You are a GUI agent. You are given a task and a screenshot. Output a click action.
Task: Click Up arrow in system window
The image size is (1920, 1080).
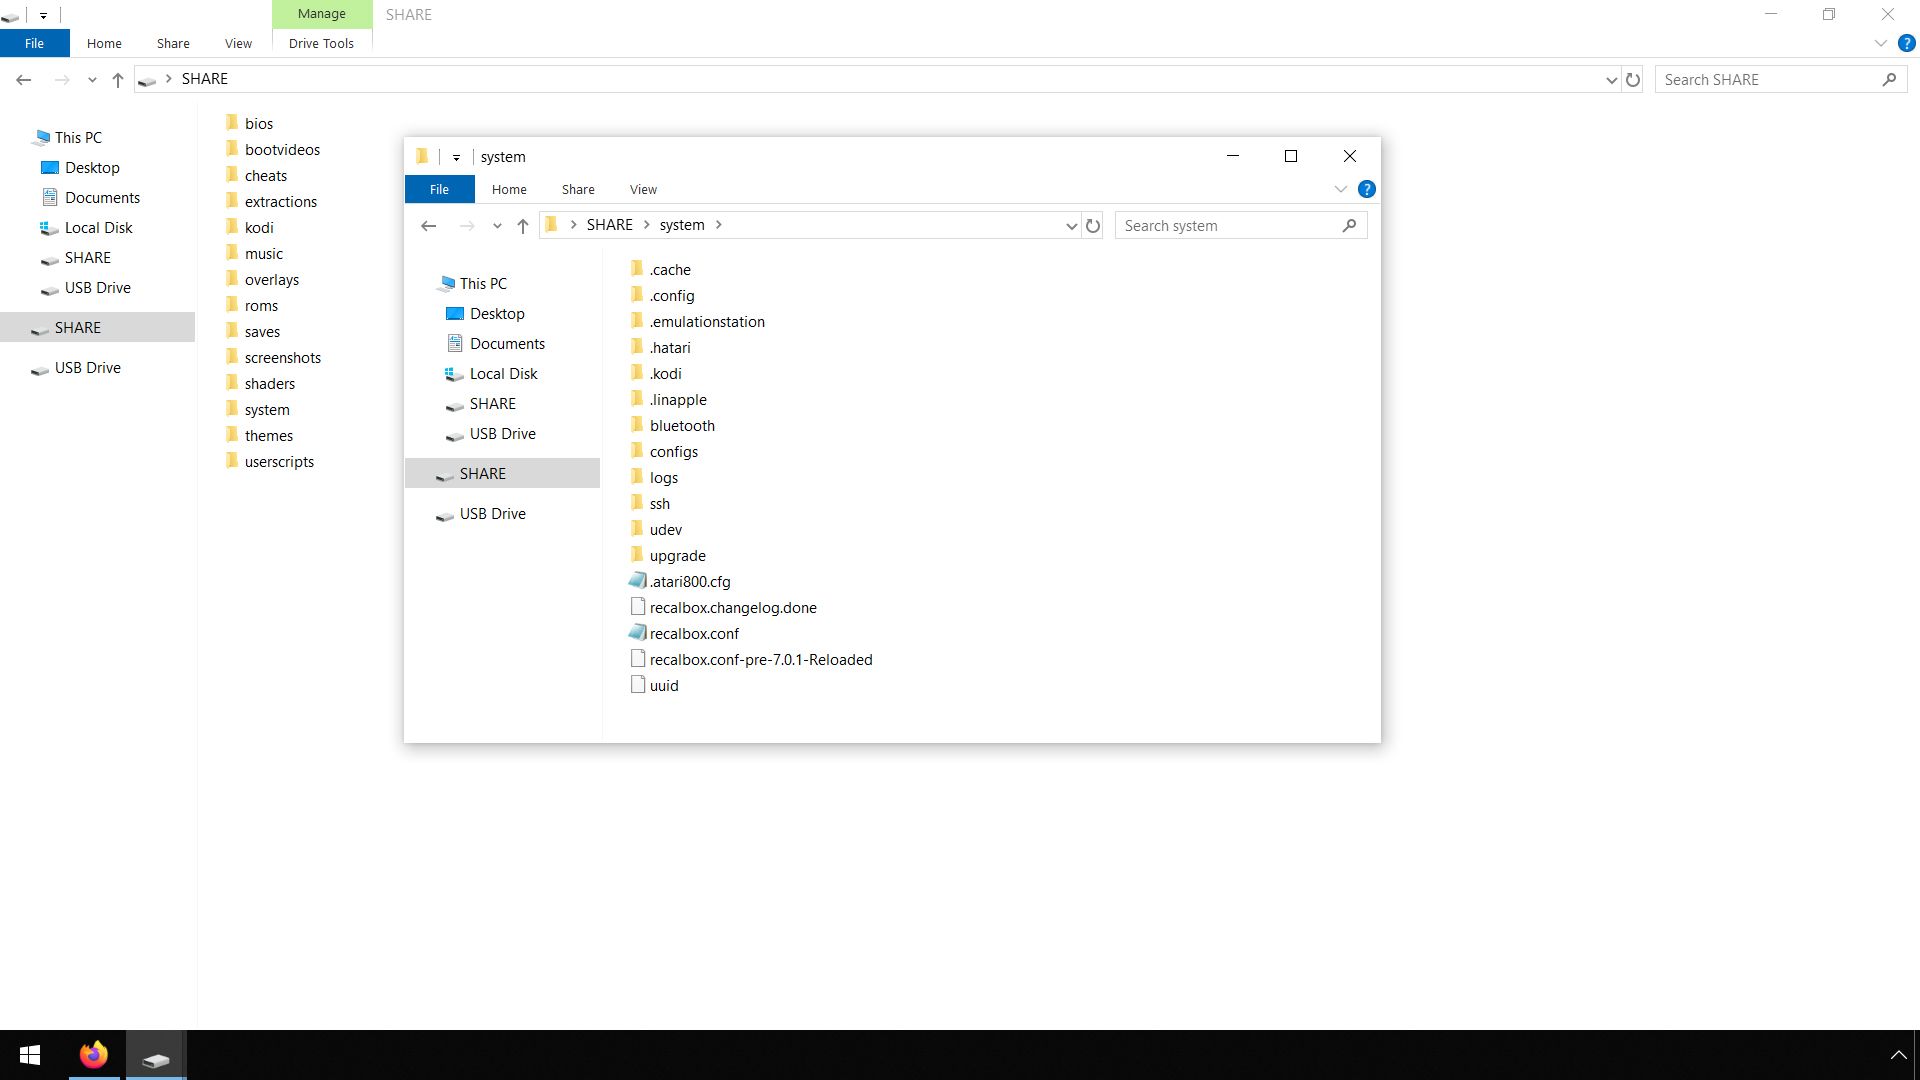click(x=522, y=226)
